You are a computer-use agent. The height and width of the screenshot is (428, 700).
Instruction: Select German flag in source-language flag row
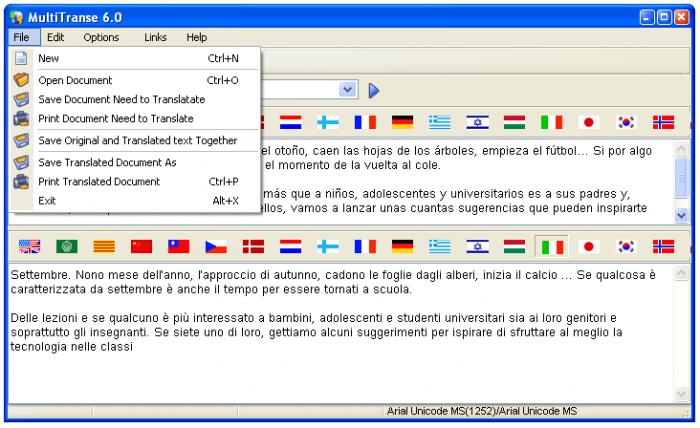(x=402, y=122)
